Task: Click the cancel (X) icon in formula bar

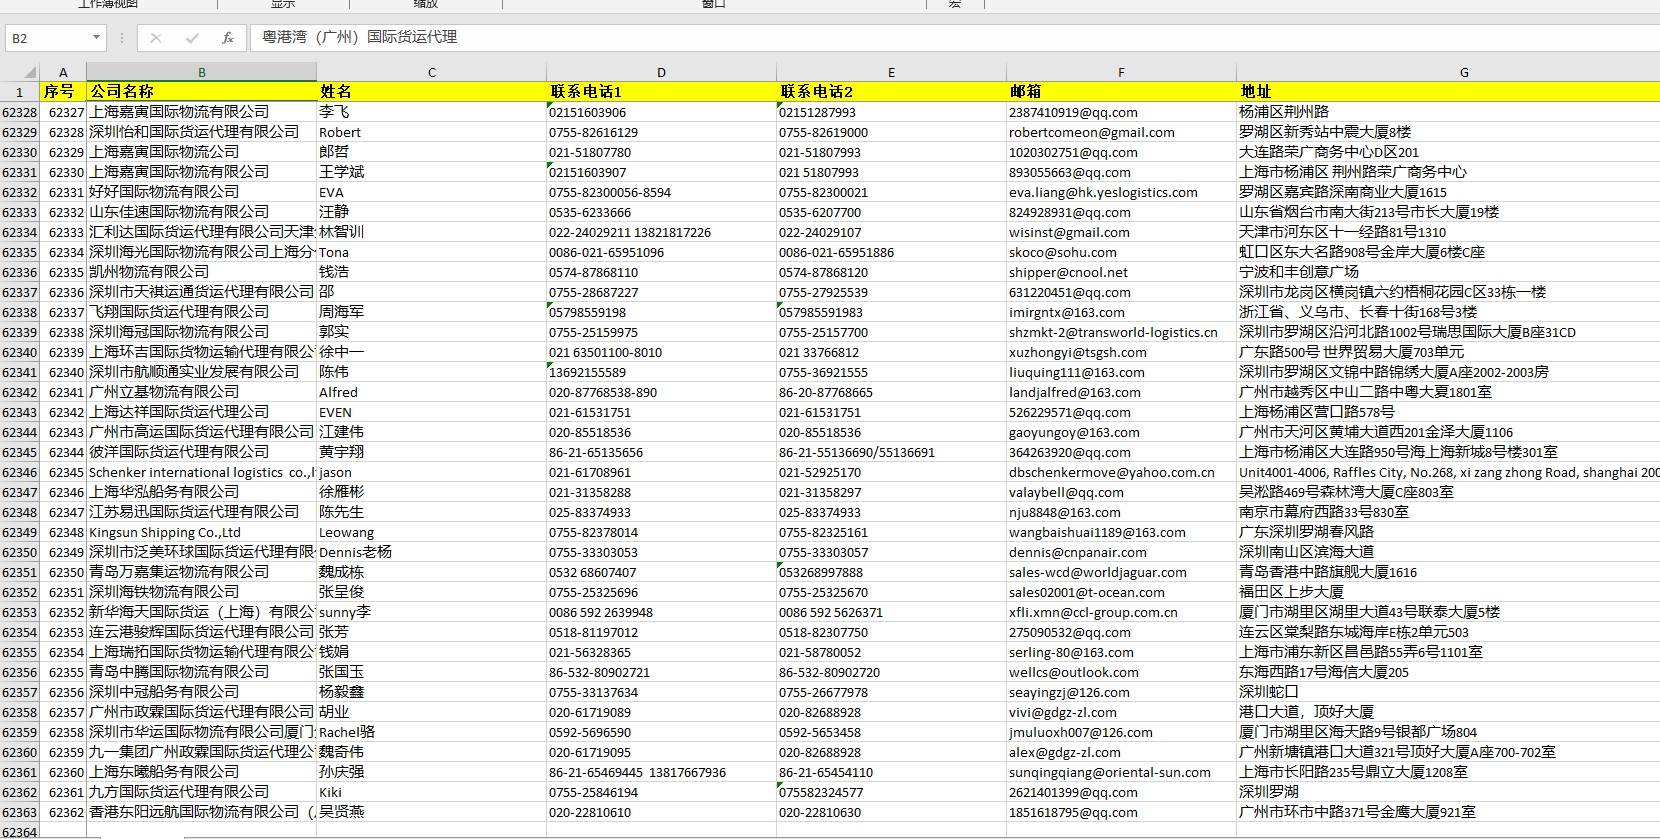Action: pos(155,38)
